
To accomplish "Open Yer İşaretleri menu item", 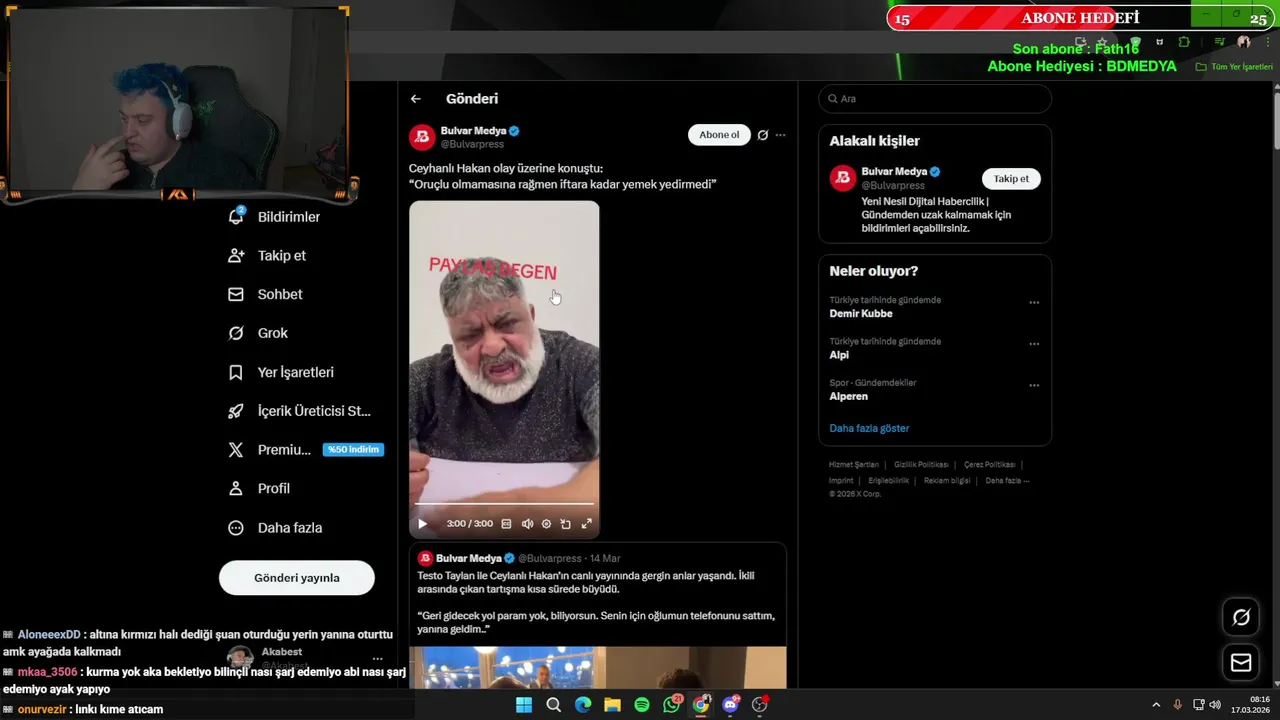I will (x=296, y=372).
